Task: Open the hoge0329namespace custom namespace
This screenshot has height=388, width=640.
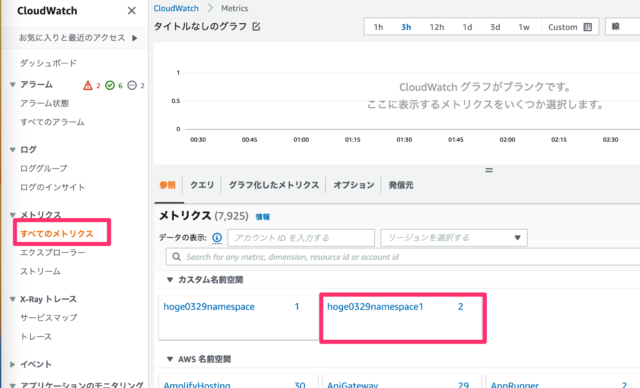Action: (x=209, y=307)
